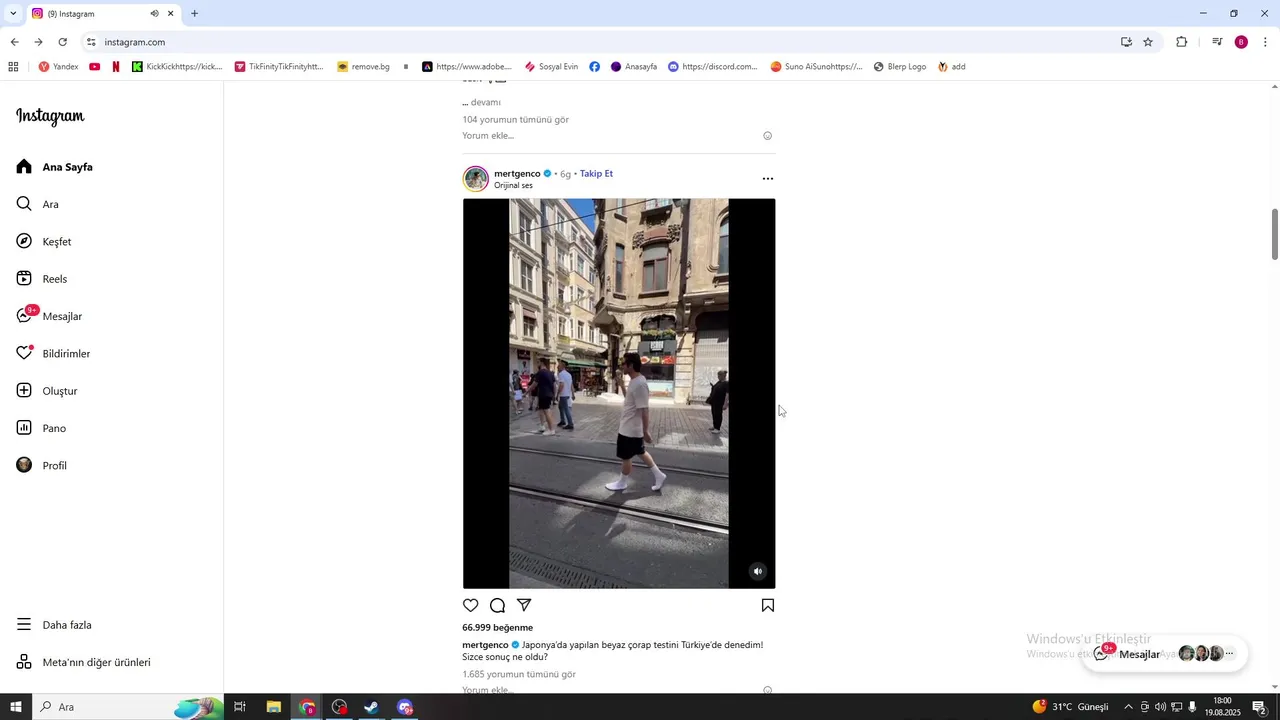The width and height of the screenshot is (1280, 720).
Task: View all 104 comments link
Action: coord(515,120)
